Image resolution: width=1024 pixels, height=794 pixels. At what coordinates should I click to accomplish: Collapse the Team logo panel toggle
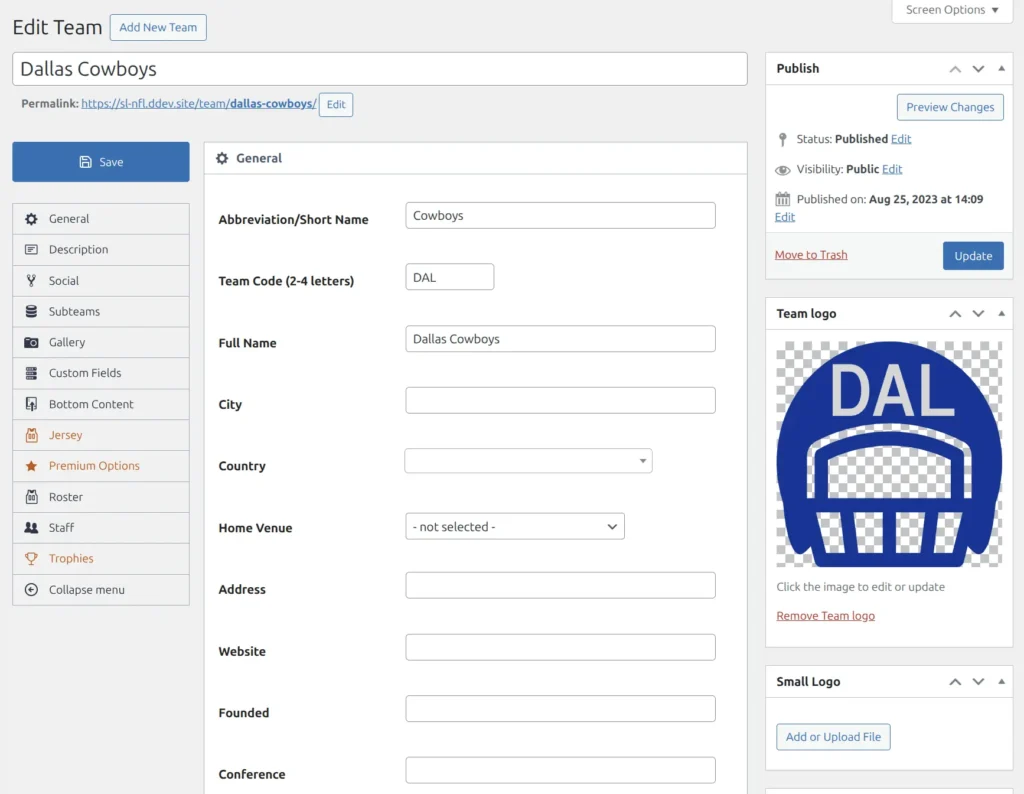(1001, 313)
